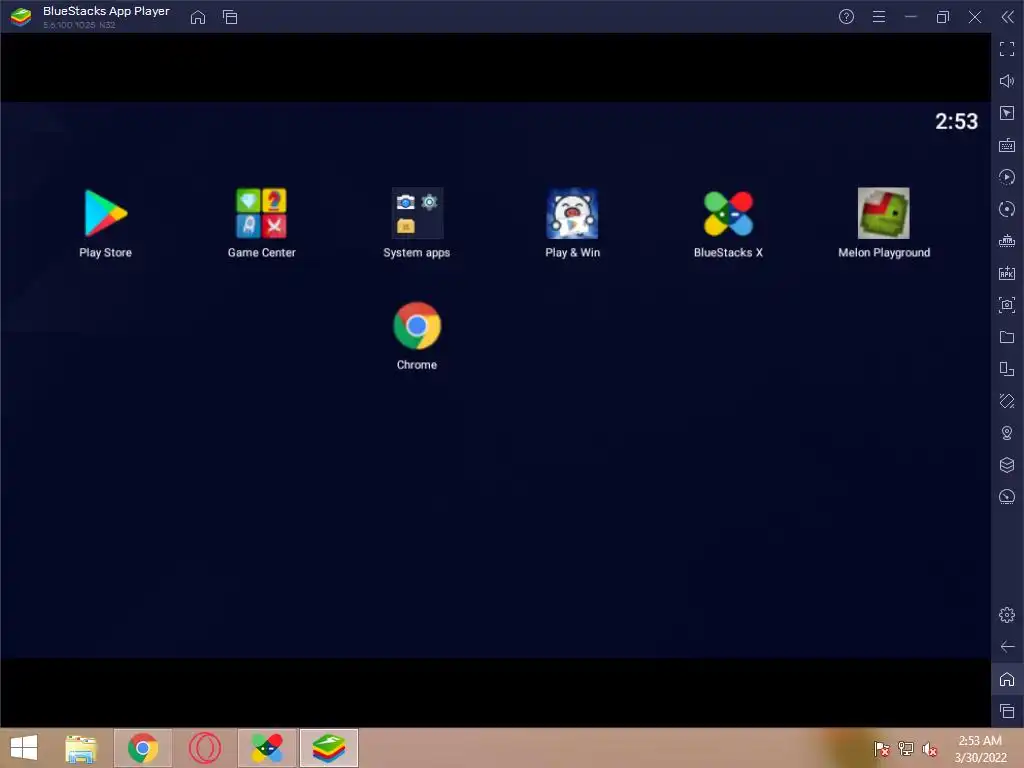
Task: Click the Install APK icon
Action: (1007, 273)
